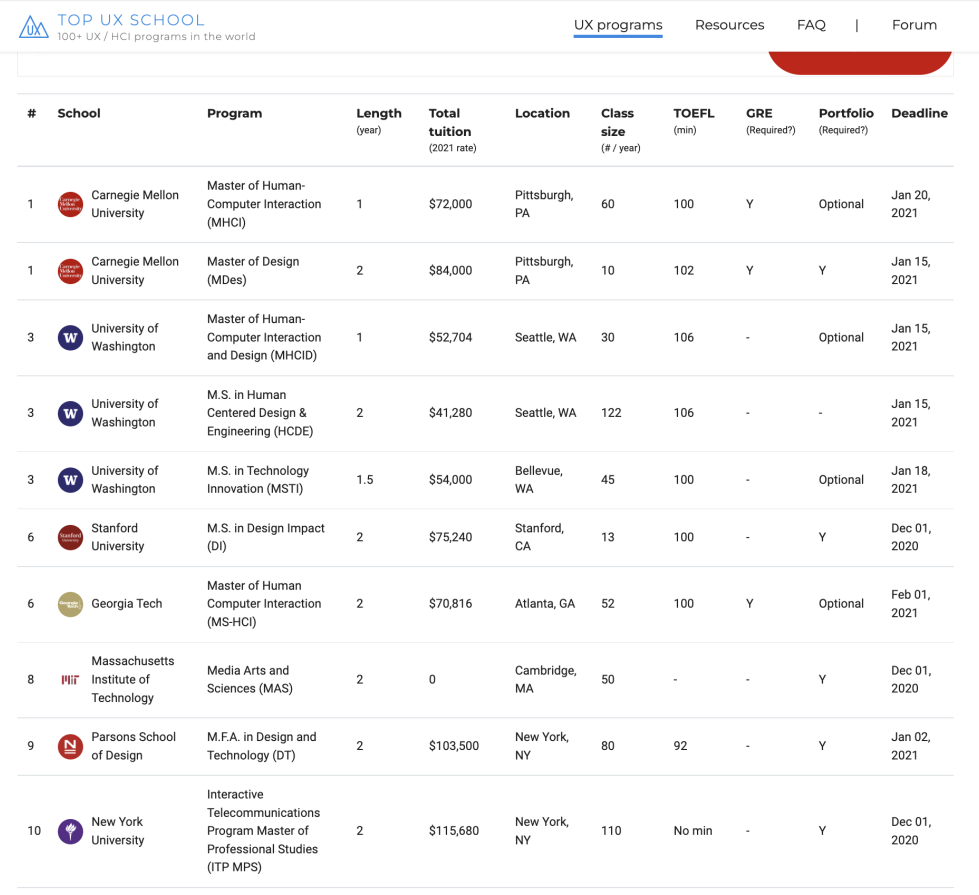This screenshot has height=895, width=979.
Task: Click the $70,816 tuition value
Action: [450, 604]
